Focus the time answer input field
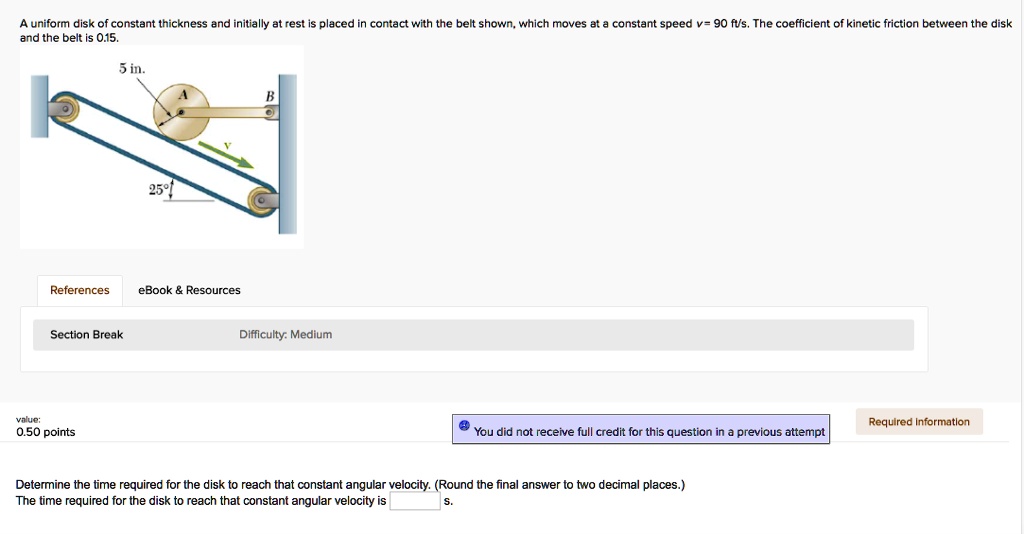Viewport: 1024px width, 534px height. click(x=414, y=501)
